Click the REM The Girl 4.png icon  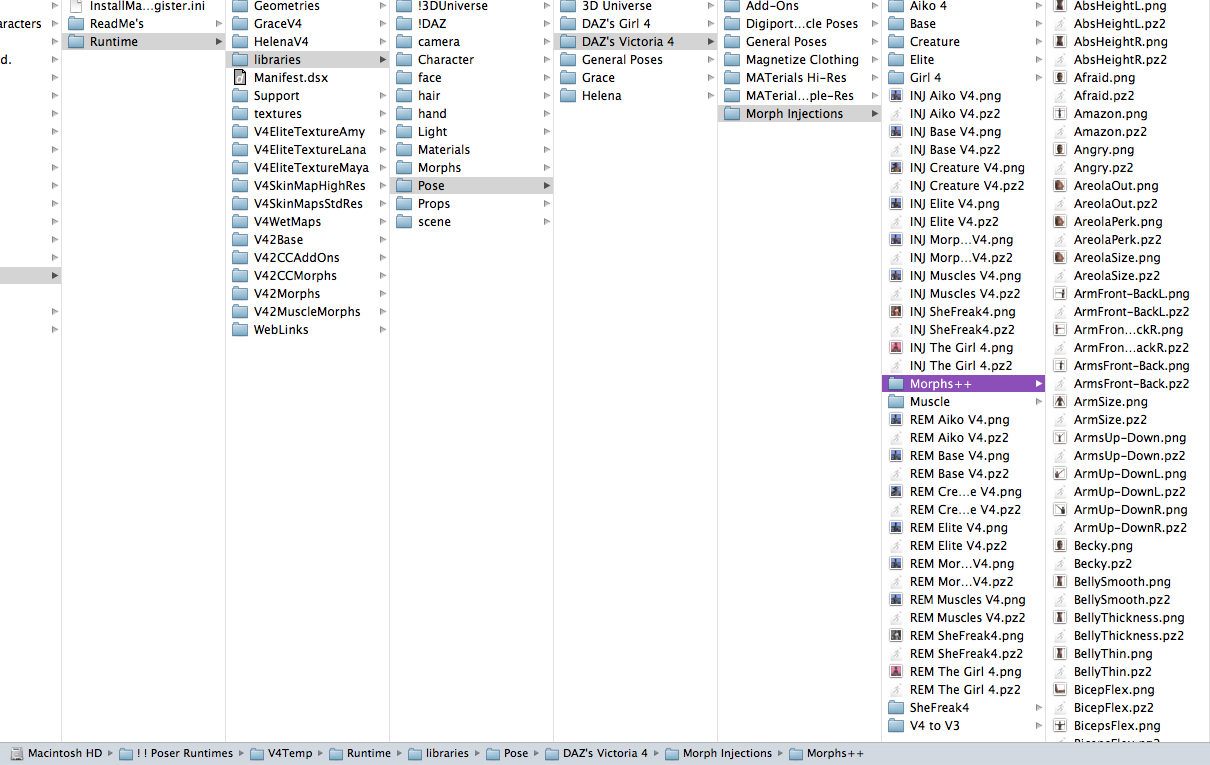click(x=897, y=672)
